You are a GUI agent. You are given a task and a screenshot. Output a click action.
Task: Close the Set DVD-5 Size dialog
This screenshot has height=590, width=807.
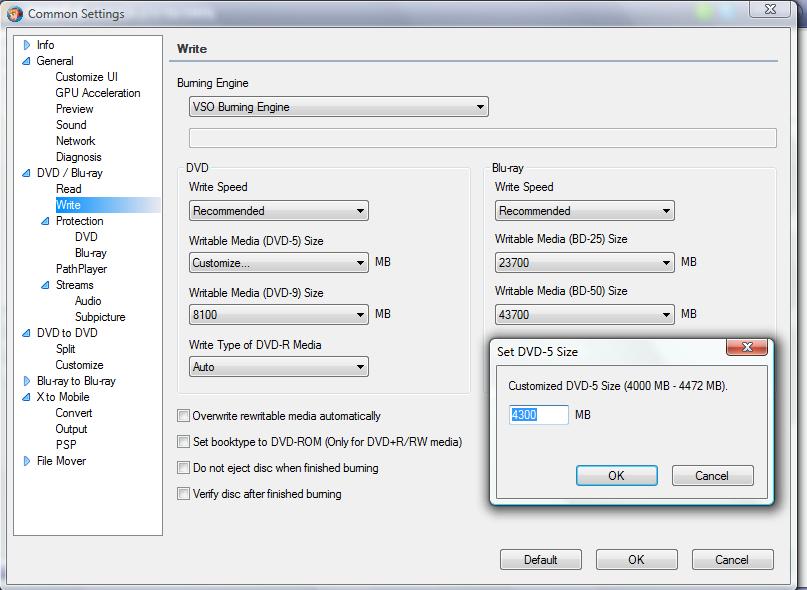(x=747, y=347)
